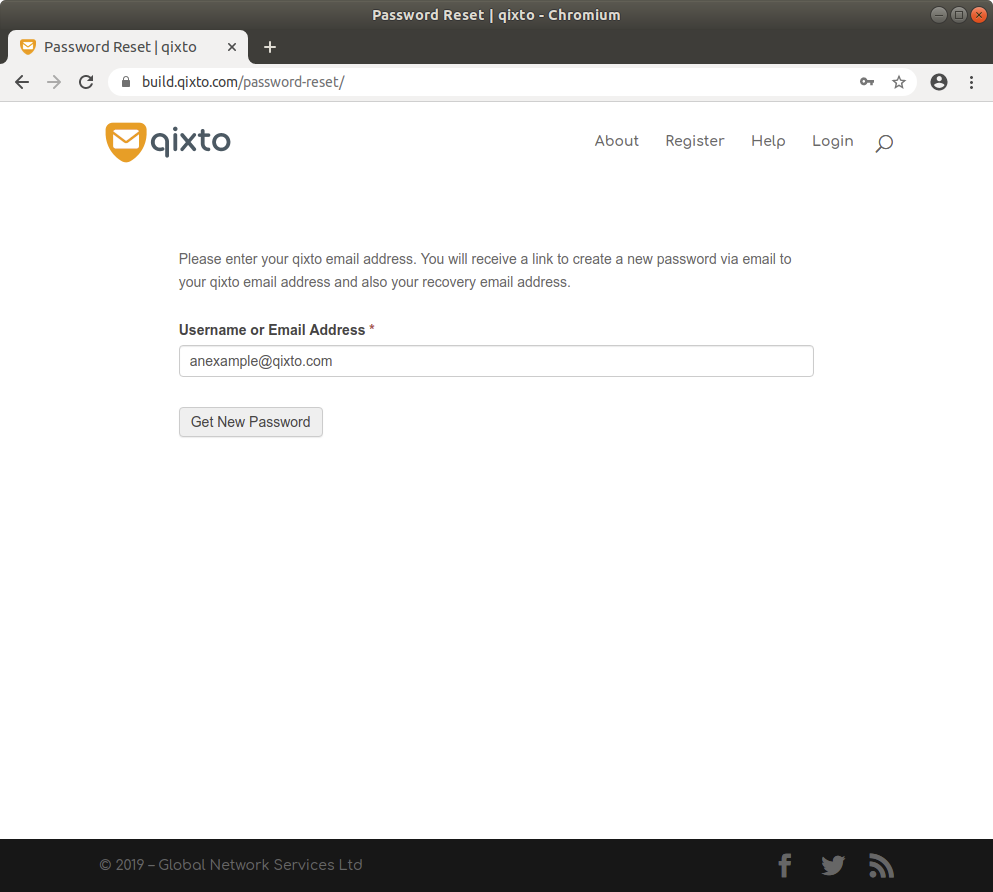Close the Password Reset tab
Screen dimensions: 993x892
[x=232, y=47]
